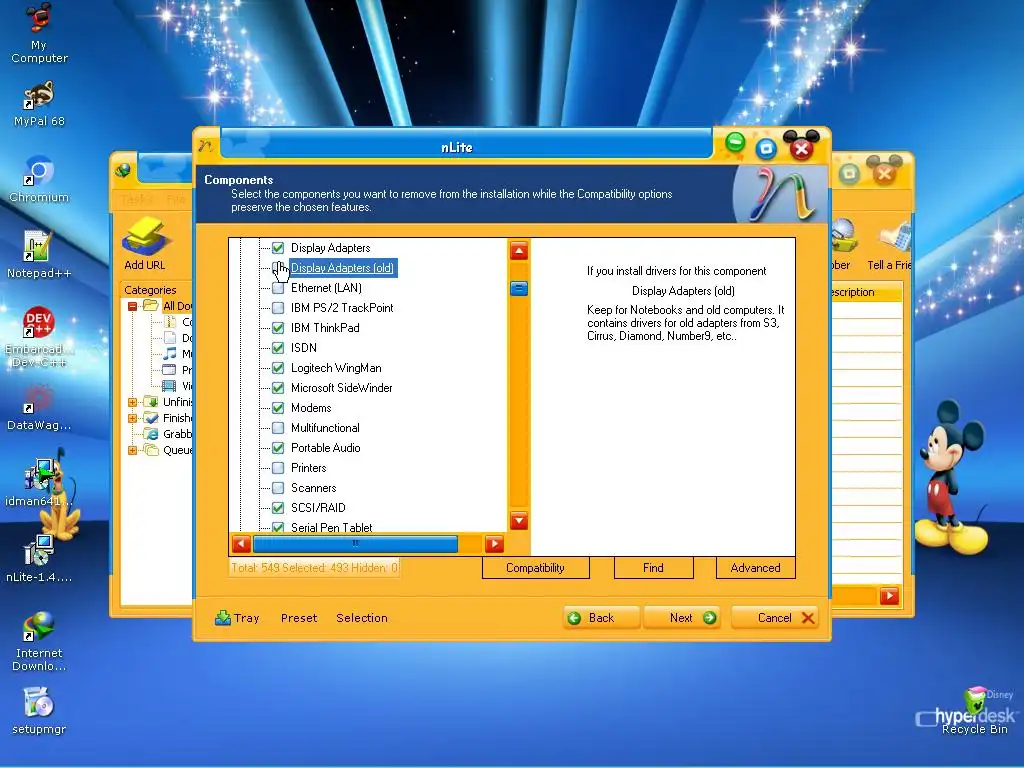Launch Internet Download Manager shortcut

tap(39, 641)
